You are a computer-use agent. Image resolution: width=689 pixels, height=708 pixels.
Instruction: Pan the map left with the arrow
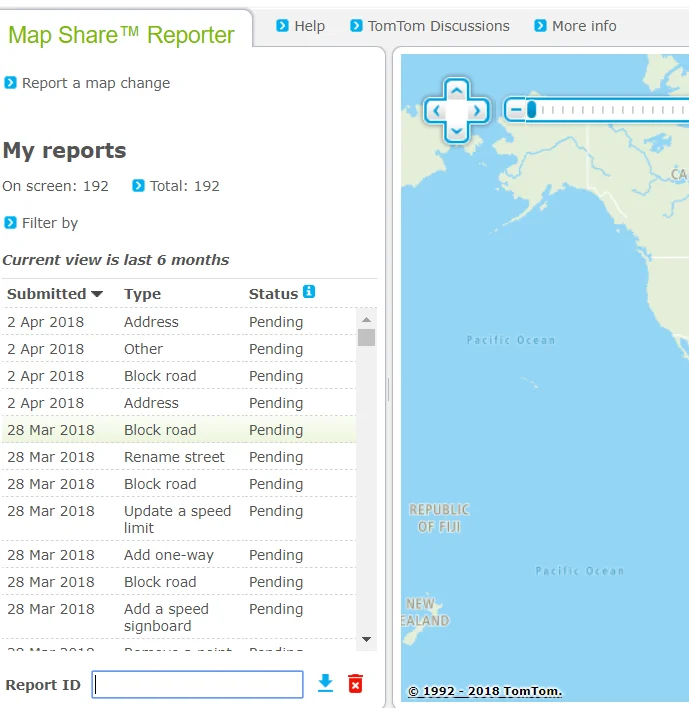coord(437,111)
